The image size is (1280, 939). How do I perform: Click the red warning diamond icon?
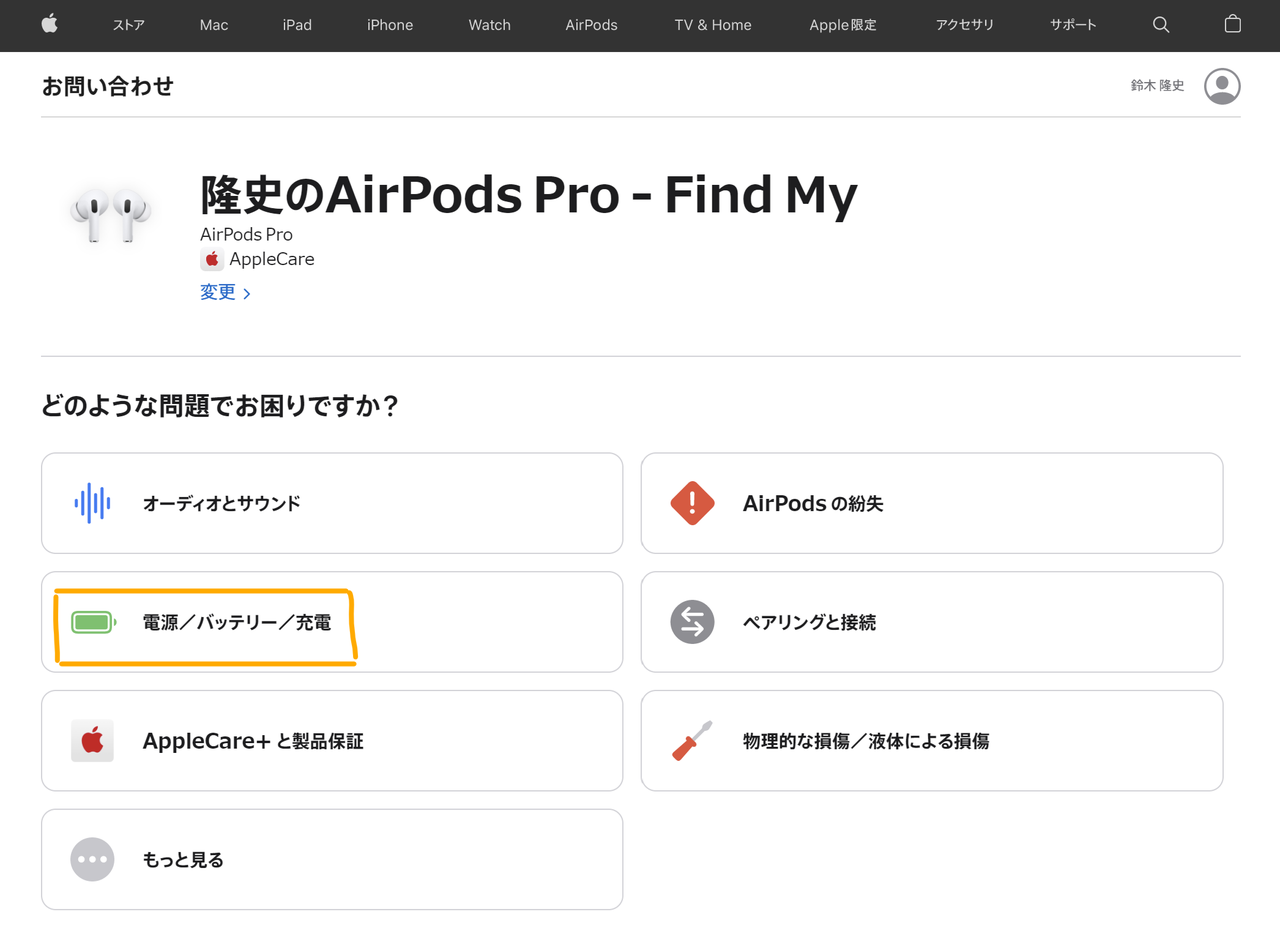click(692, 503)
